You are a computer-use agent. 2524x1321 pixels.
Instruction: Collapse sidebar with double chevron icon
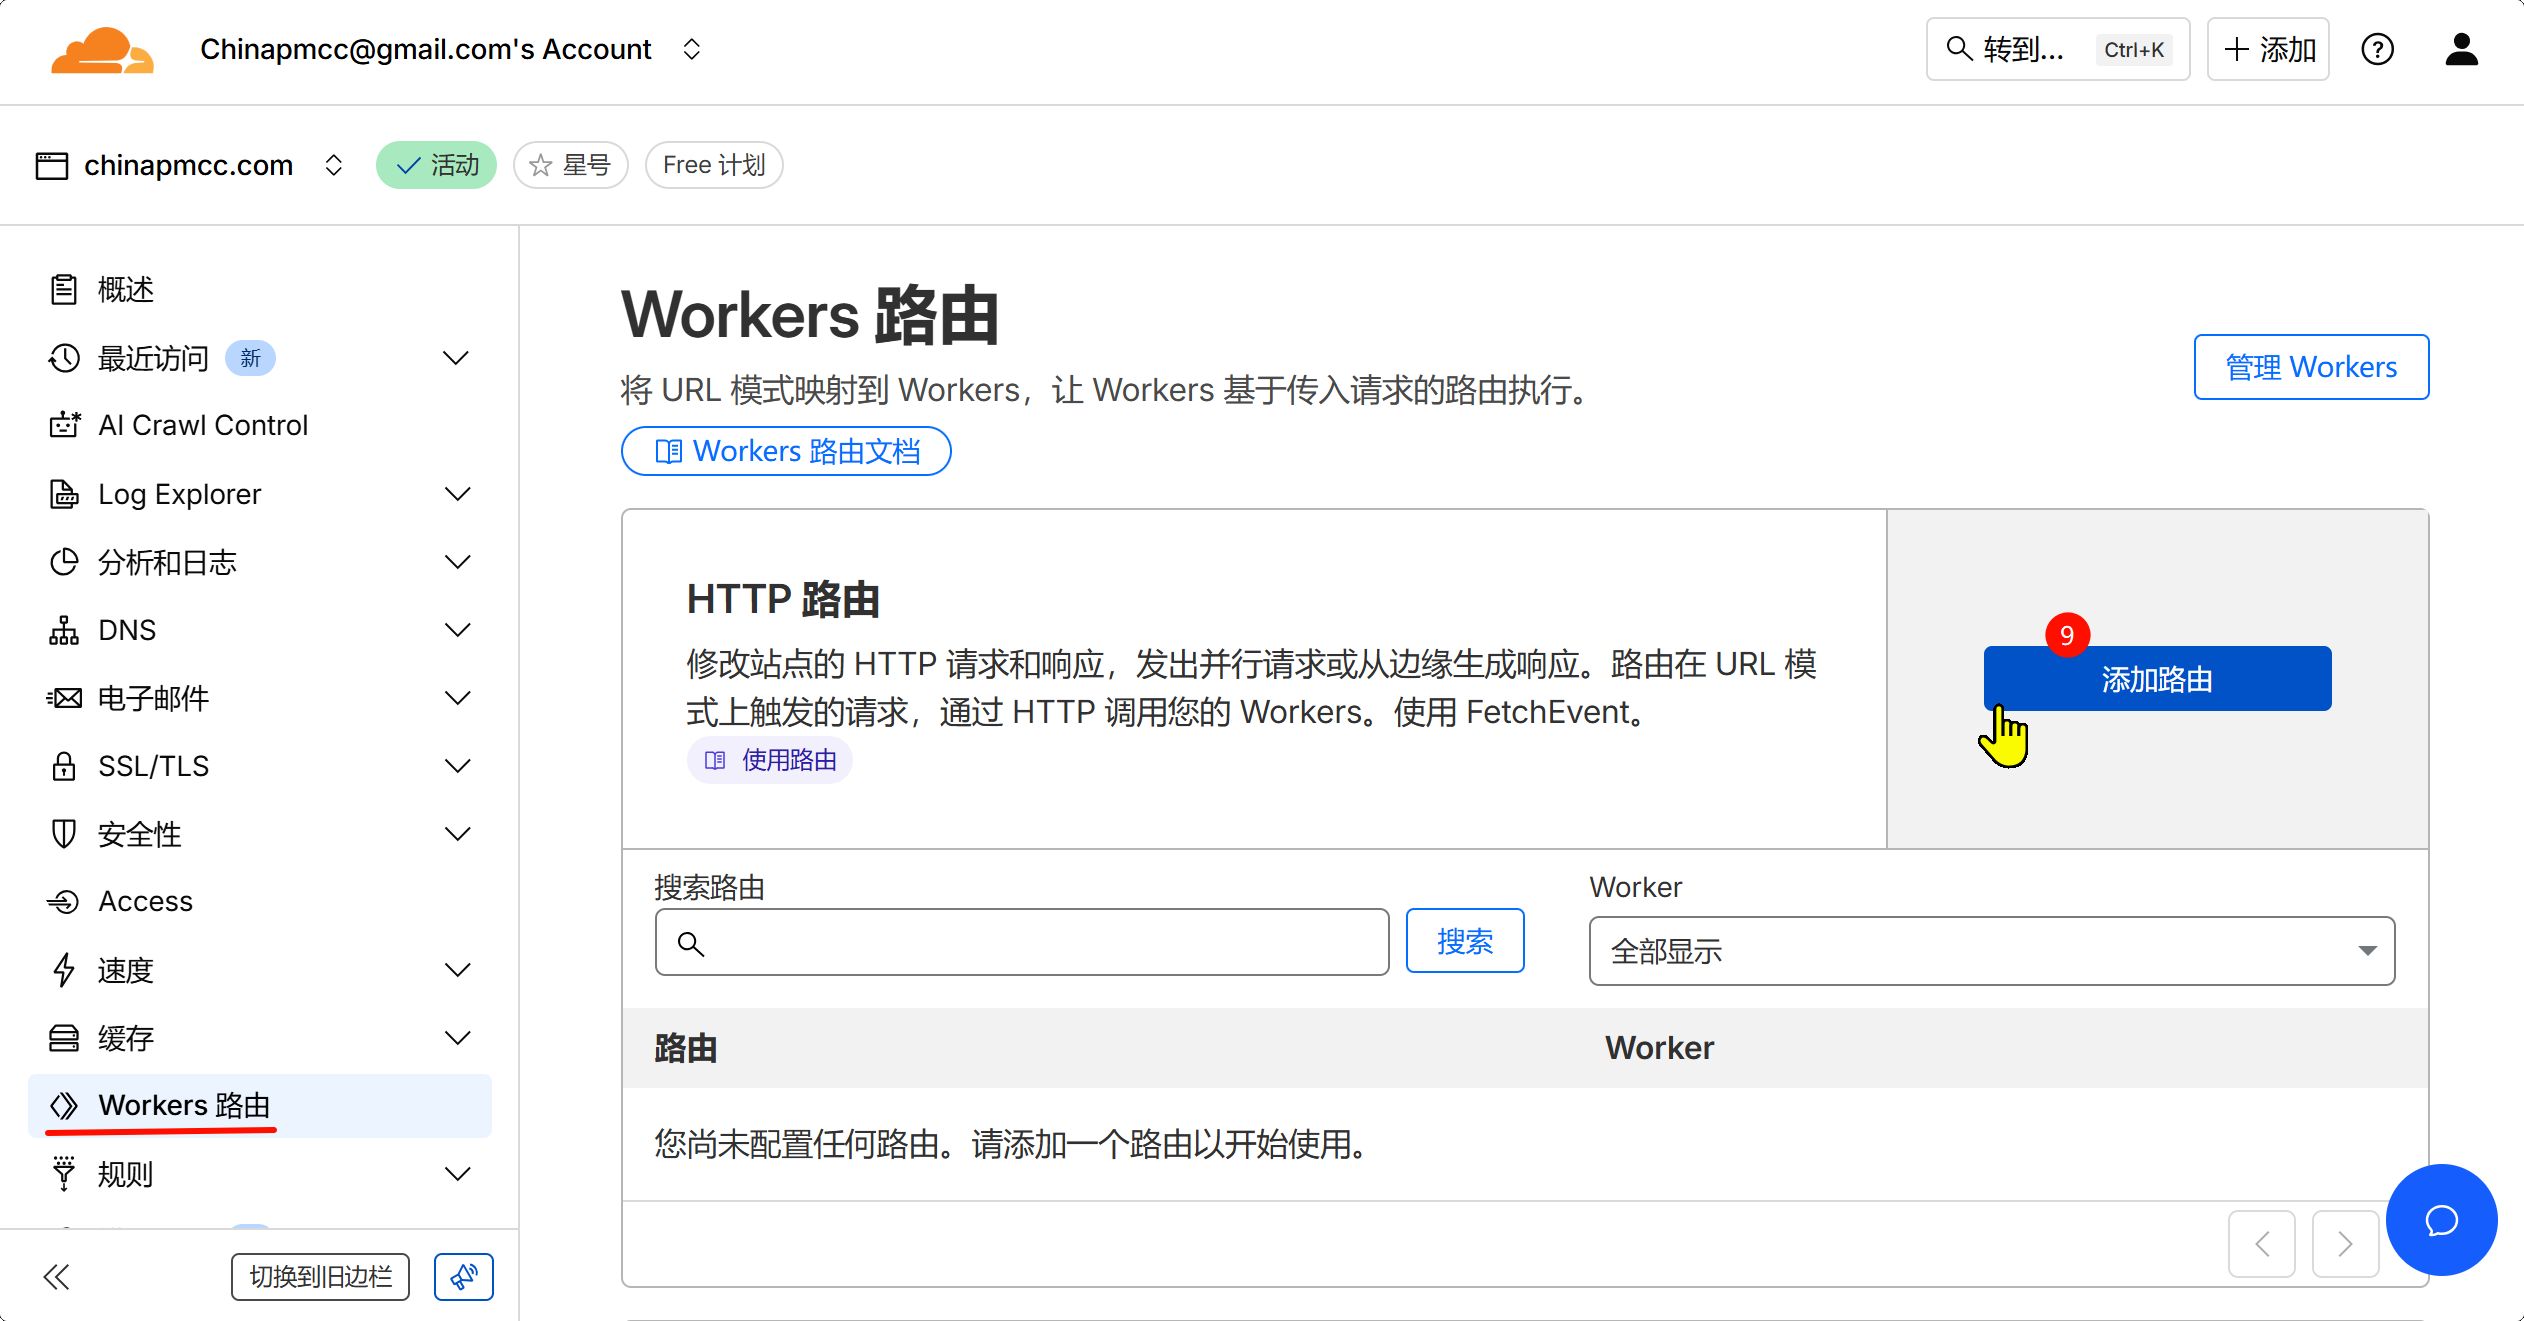(x=57, y=1277)
